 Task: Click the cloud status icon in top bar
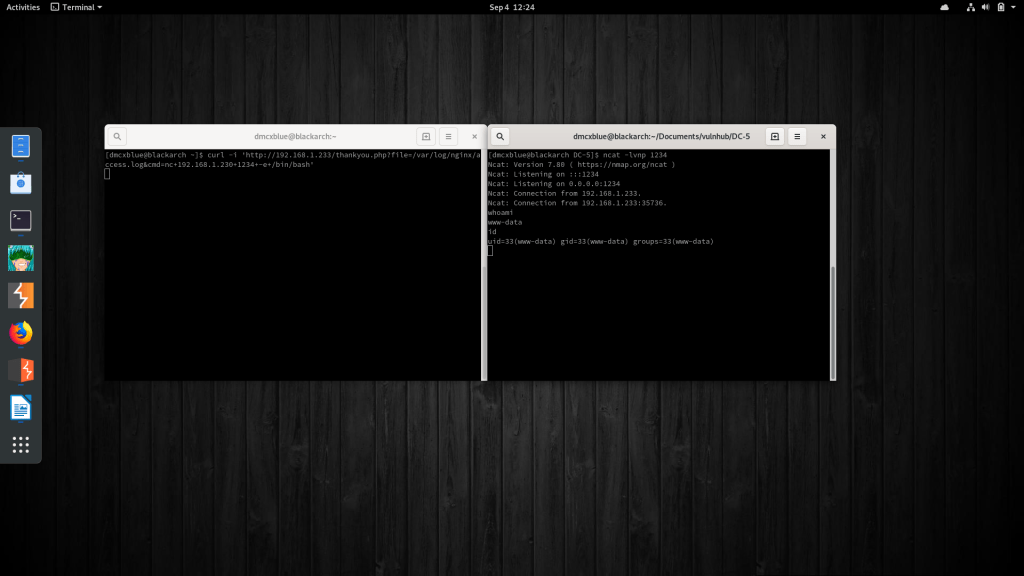pos(944,7)
